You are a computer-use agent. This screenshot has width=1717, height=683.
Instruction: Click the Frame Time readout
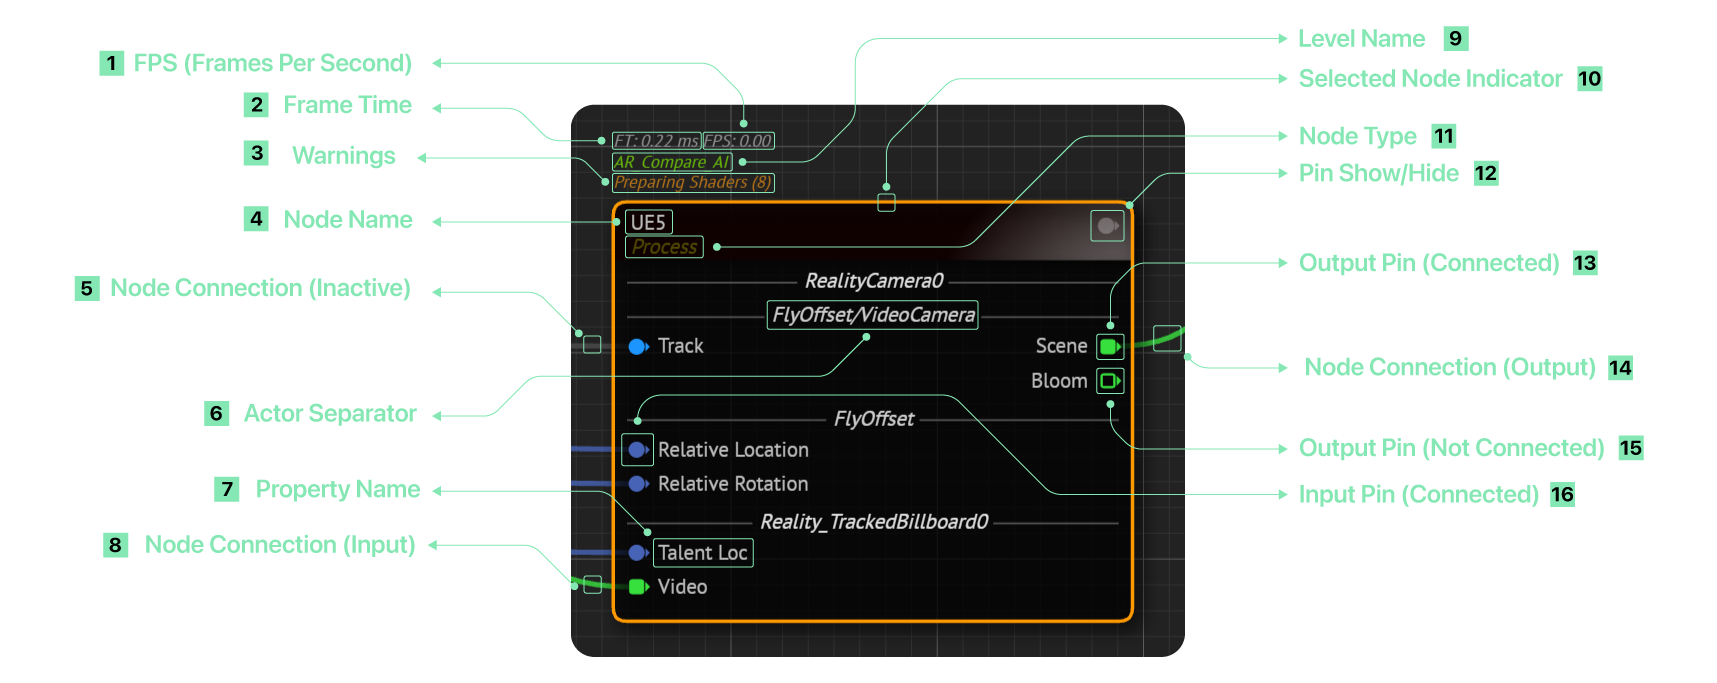click(656, 141)
